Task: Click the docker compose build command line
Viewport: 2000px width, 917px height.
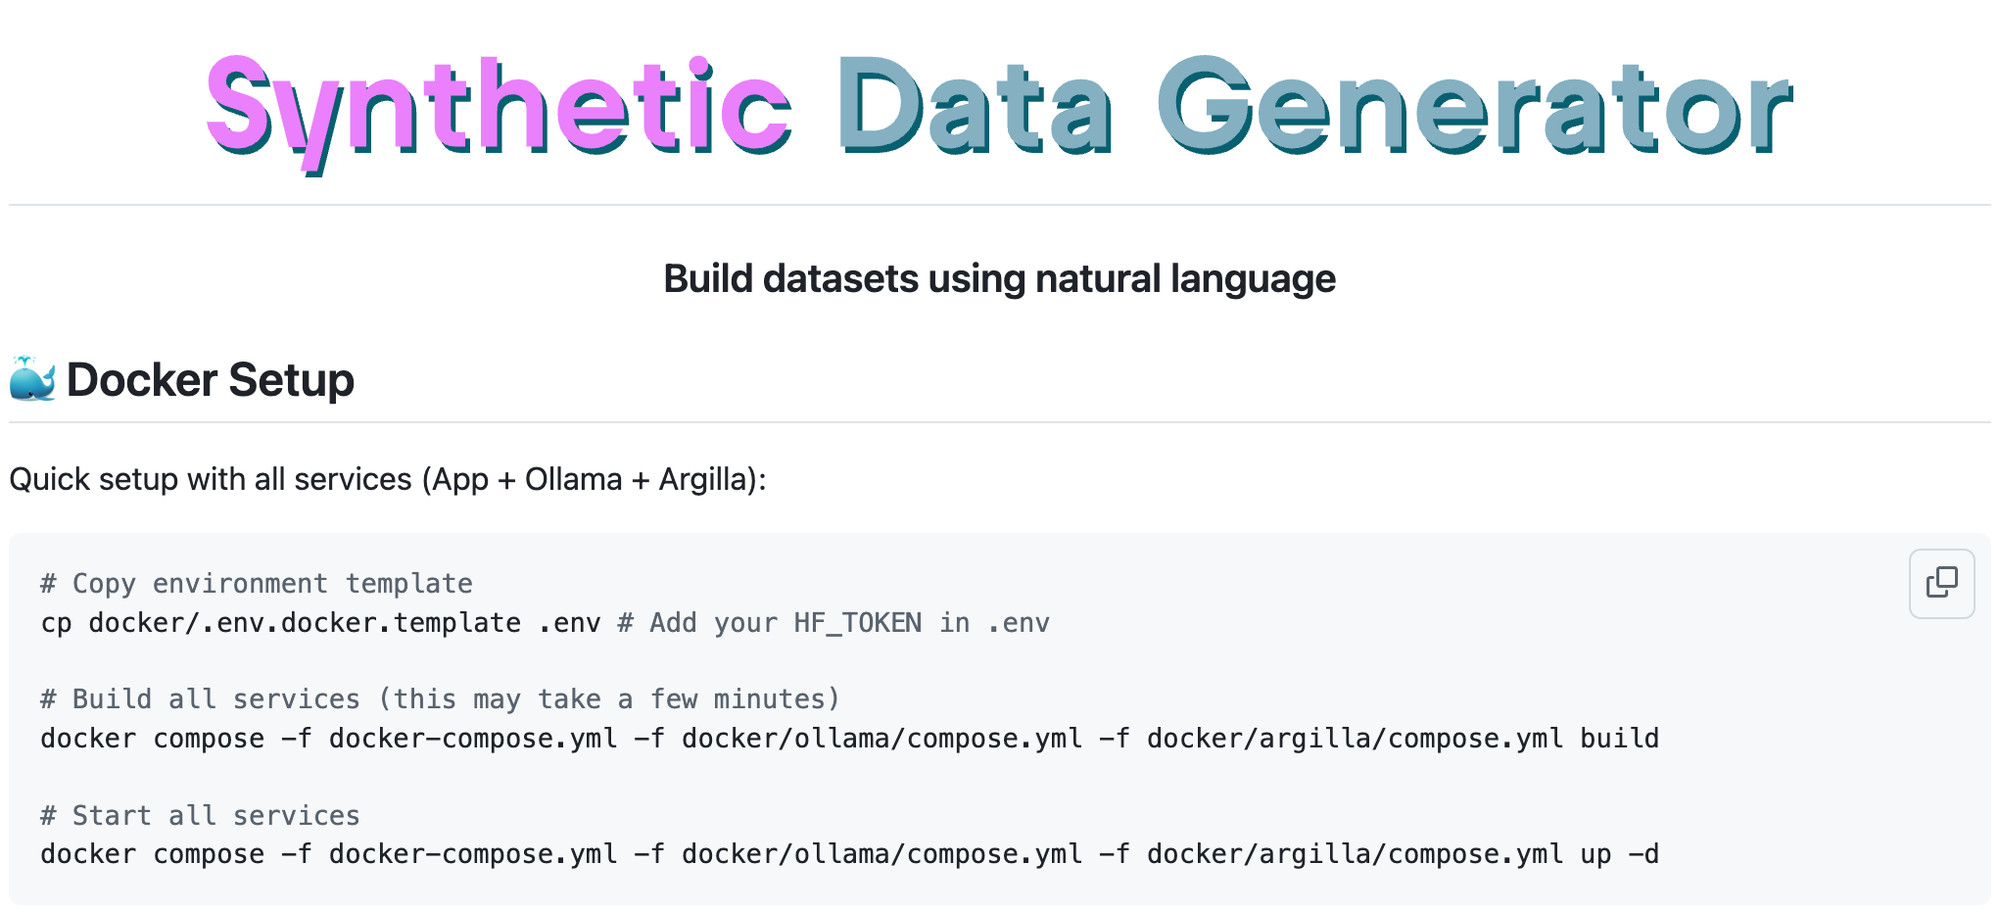Action: click(x=850, y=739)
